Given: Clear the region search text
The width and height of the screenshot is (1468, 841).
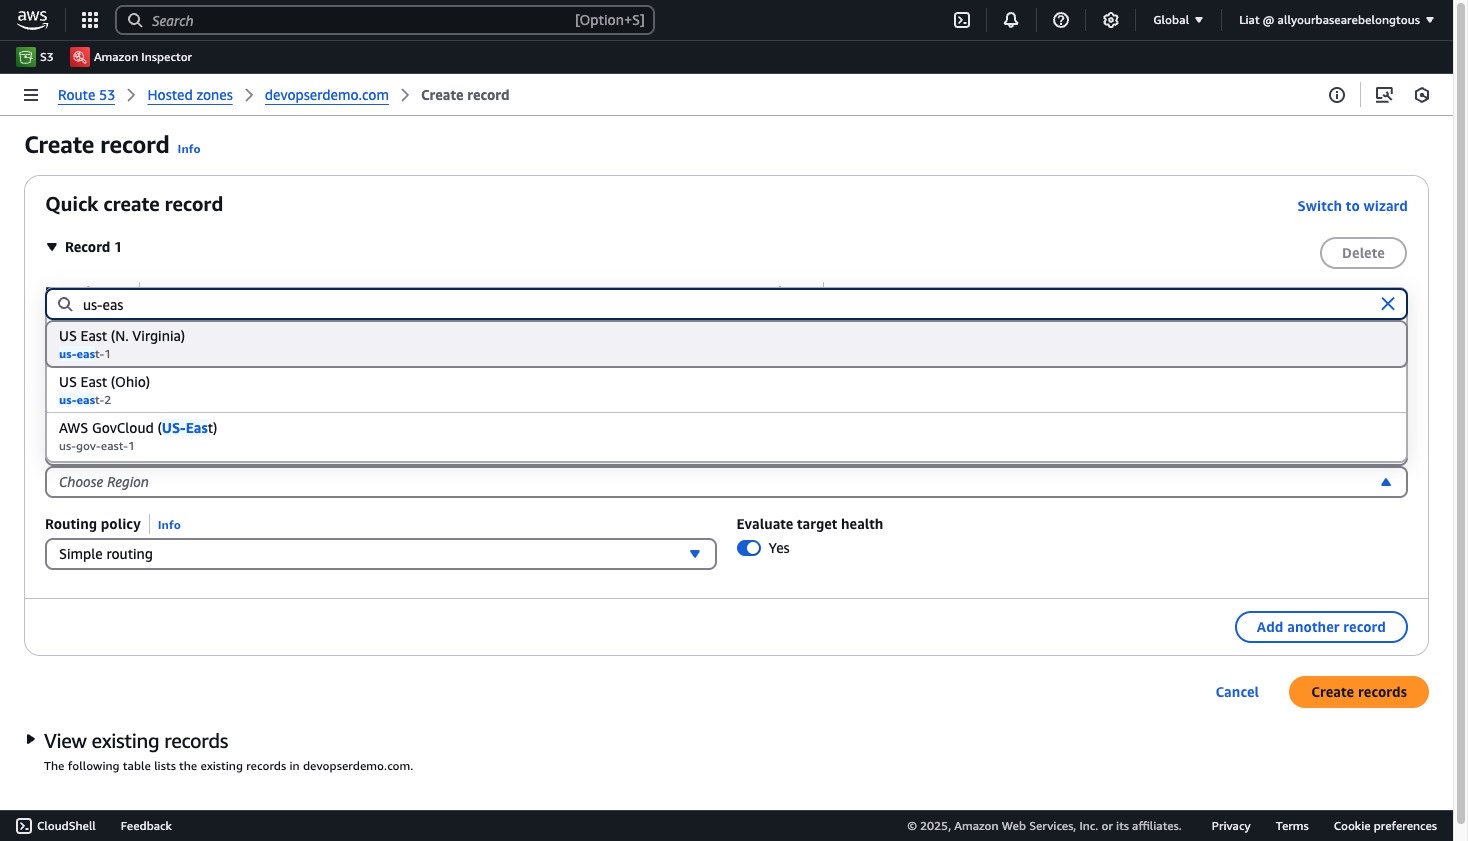Looking at the screenshot, I should click(1388, 304).
